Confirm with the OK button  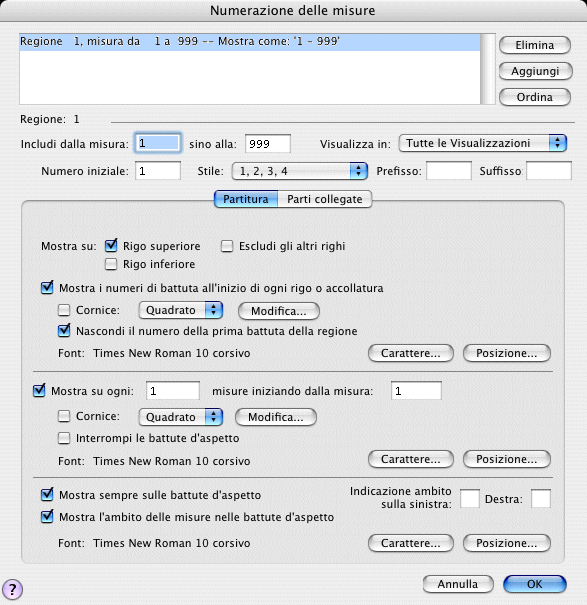(535, 584)
